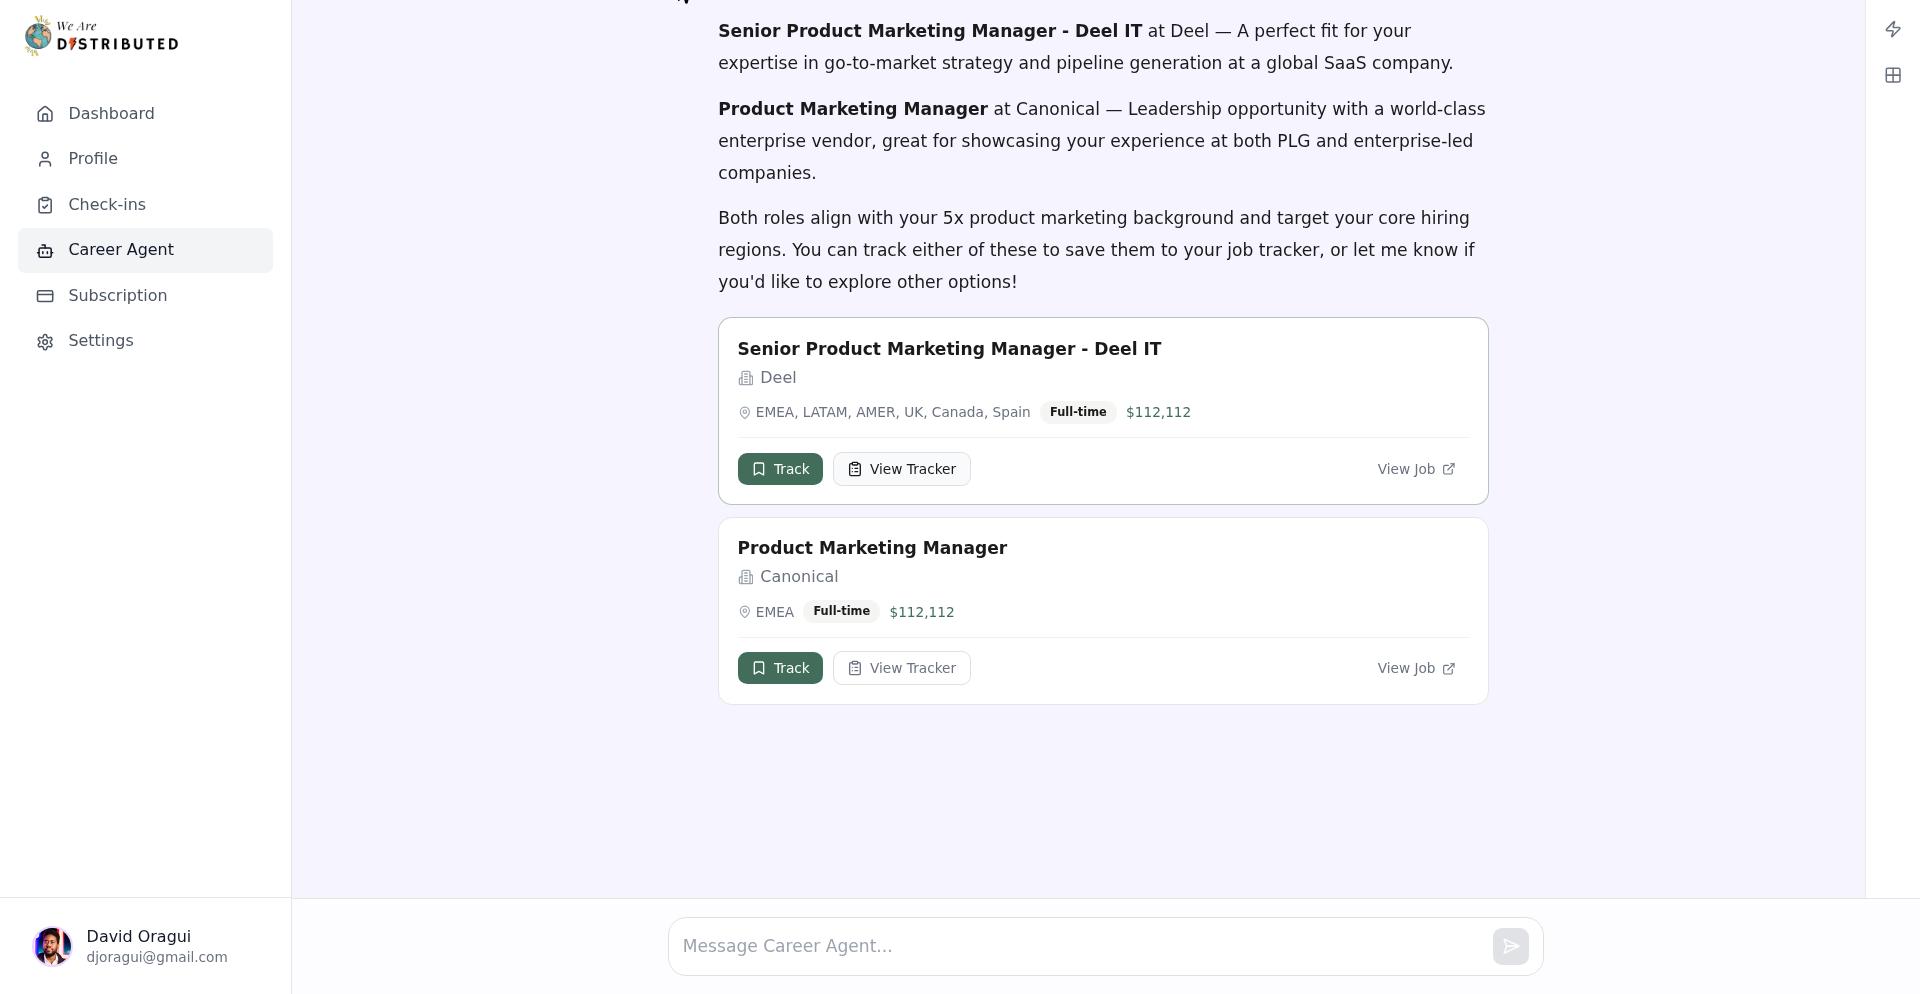1920x994 pixels.
Task: Open the Career Agent section
Action: pyautogui.click(x=120, y=249)
